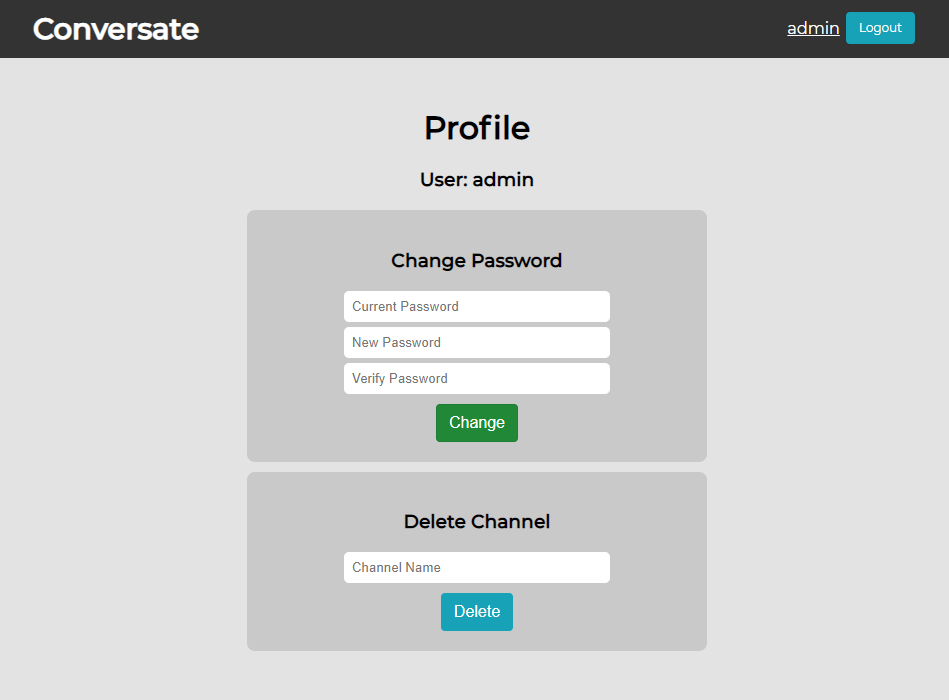Submit the password change via Change
This screenshot has width=949, height=700.
477,422
